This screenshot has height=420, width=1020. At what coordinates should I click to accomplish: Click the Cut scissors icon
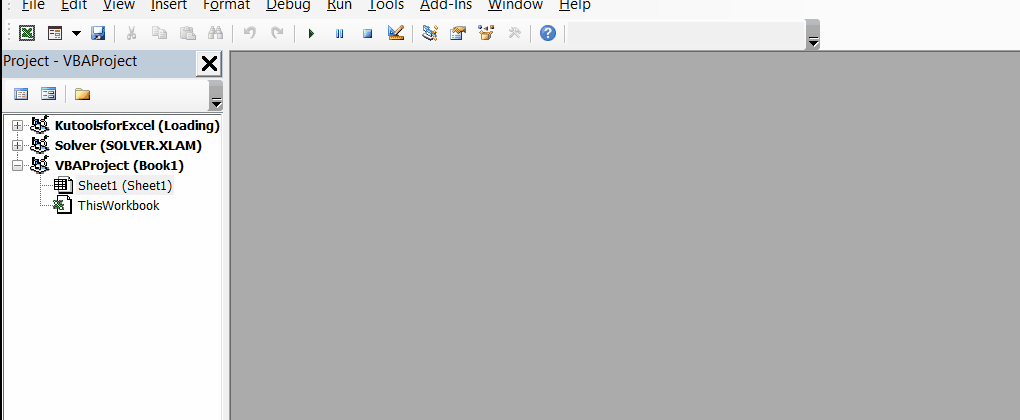click(x=131, y=33)
